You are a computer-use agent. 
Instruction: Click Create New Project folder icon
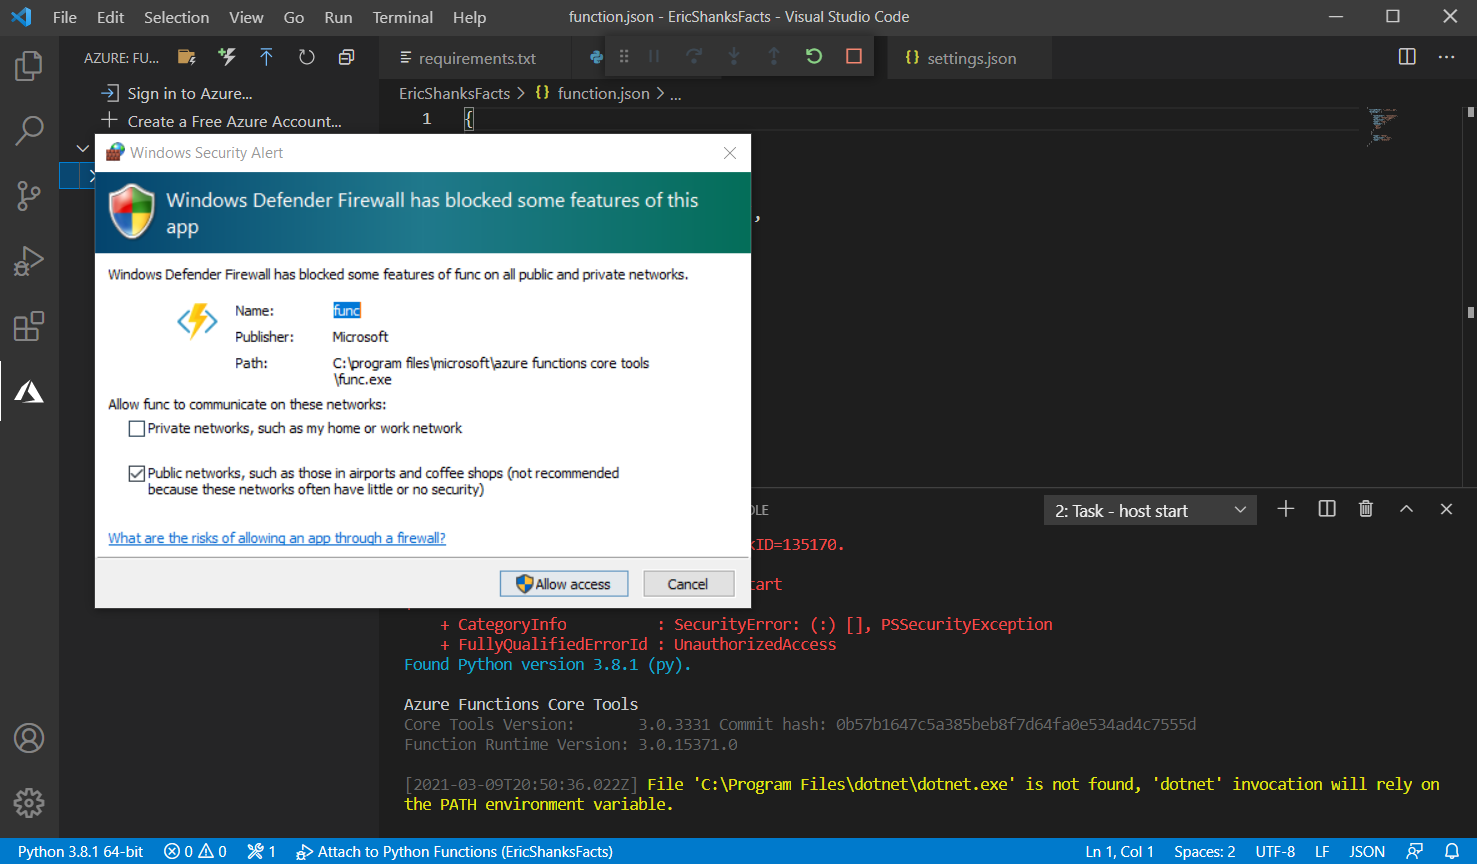click(186, 57)
